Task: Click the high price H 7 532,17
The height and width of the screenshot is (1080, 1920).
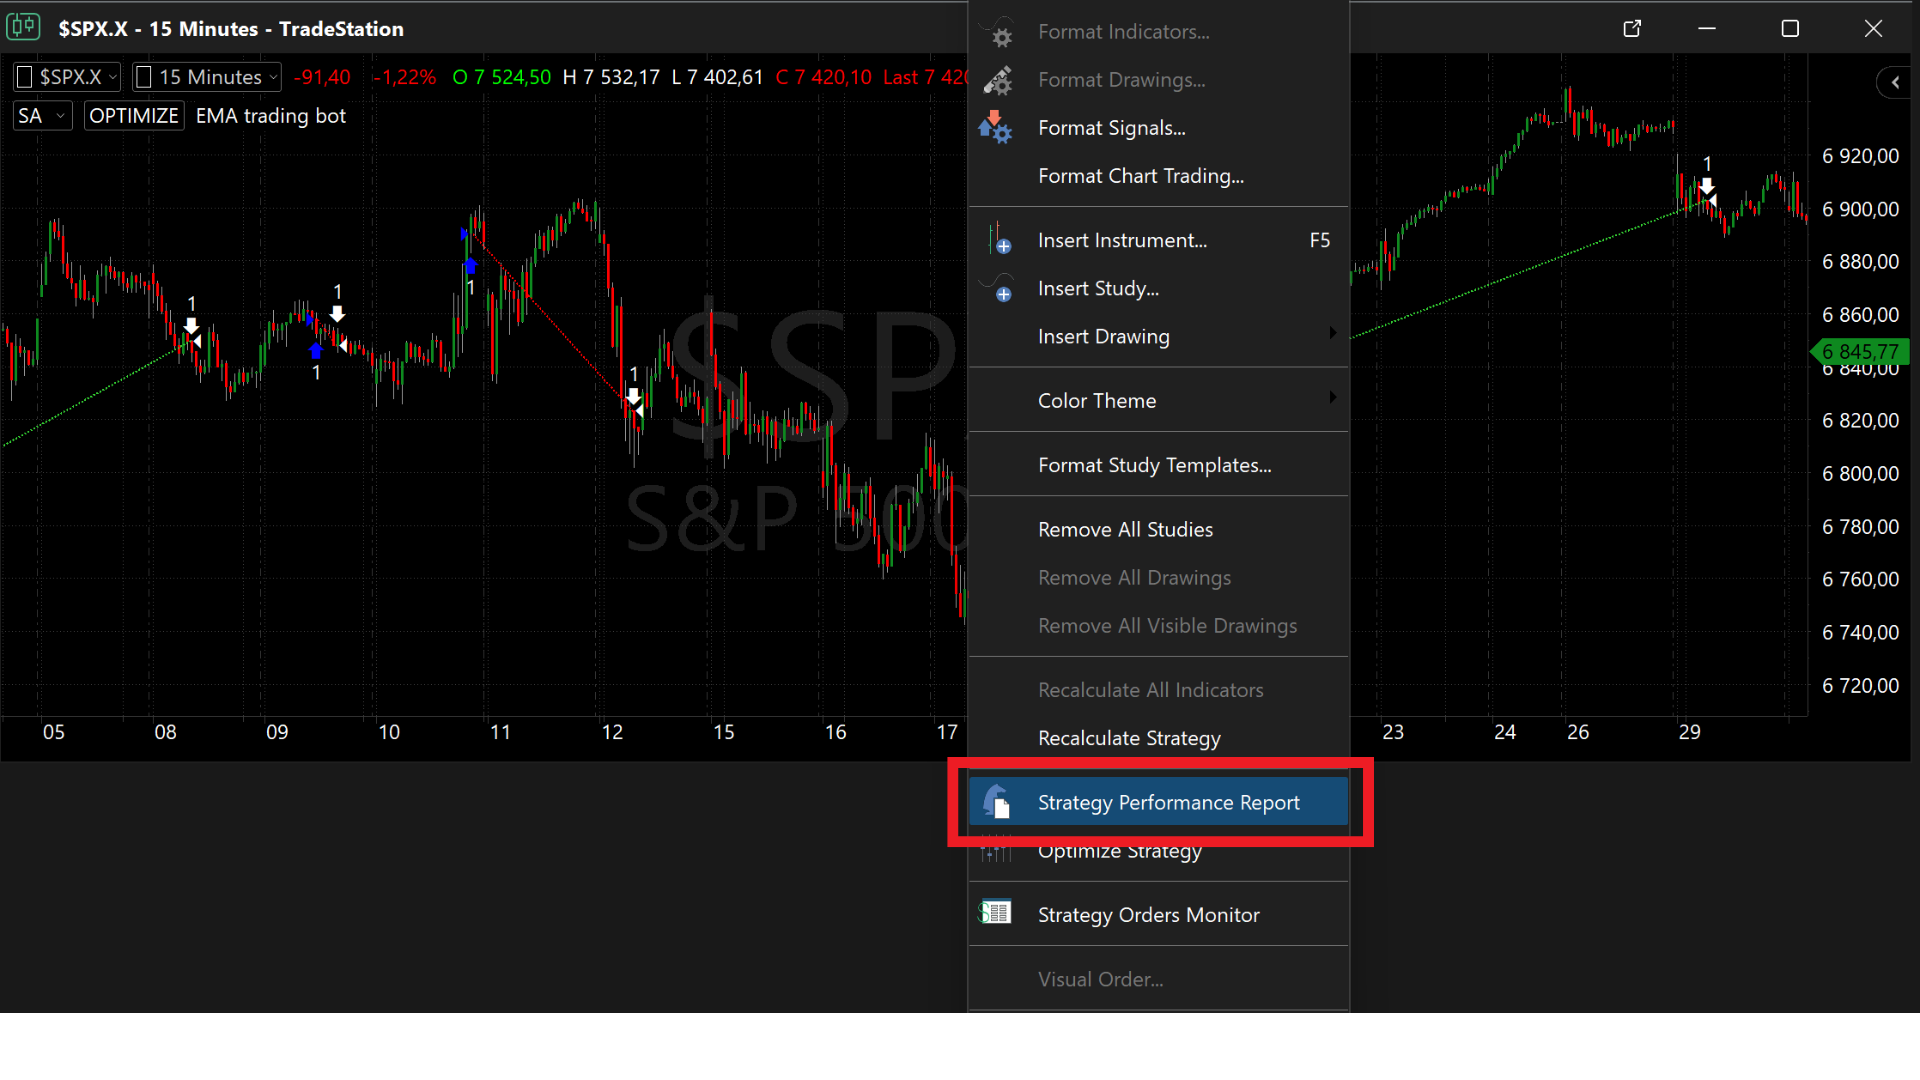Action: point(611,77)
